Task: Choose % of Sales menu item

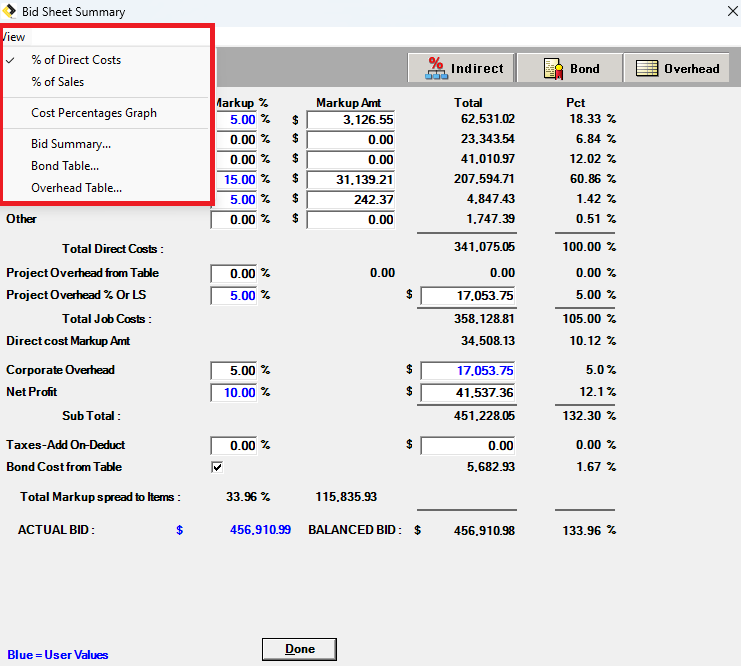Action: [58, 82]
